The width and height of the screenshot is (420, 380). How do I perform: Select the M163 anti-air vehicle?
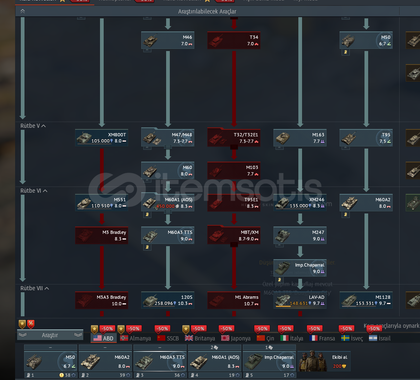tap(300, 138)
